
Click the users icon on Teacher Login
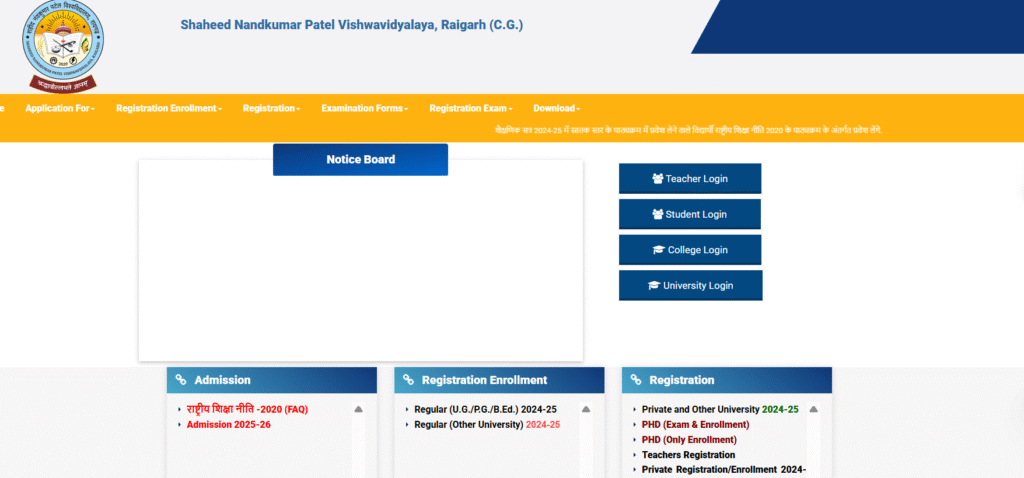658,178
